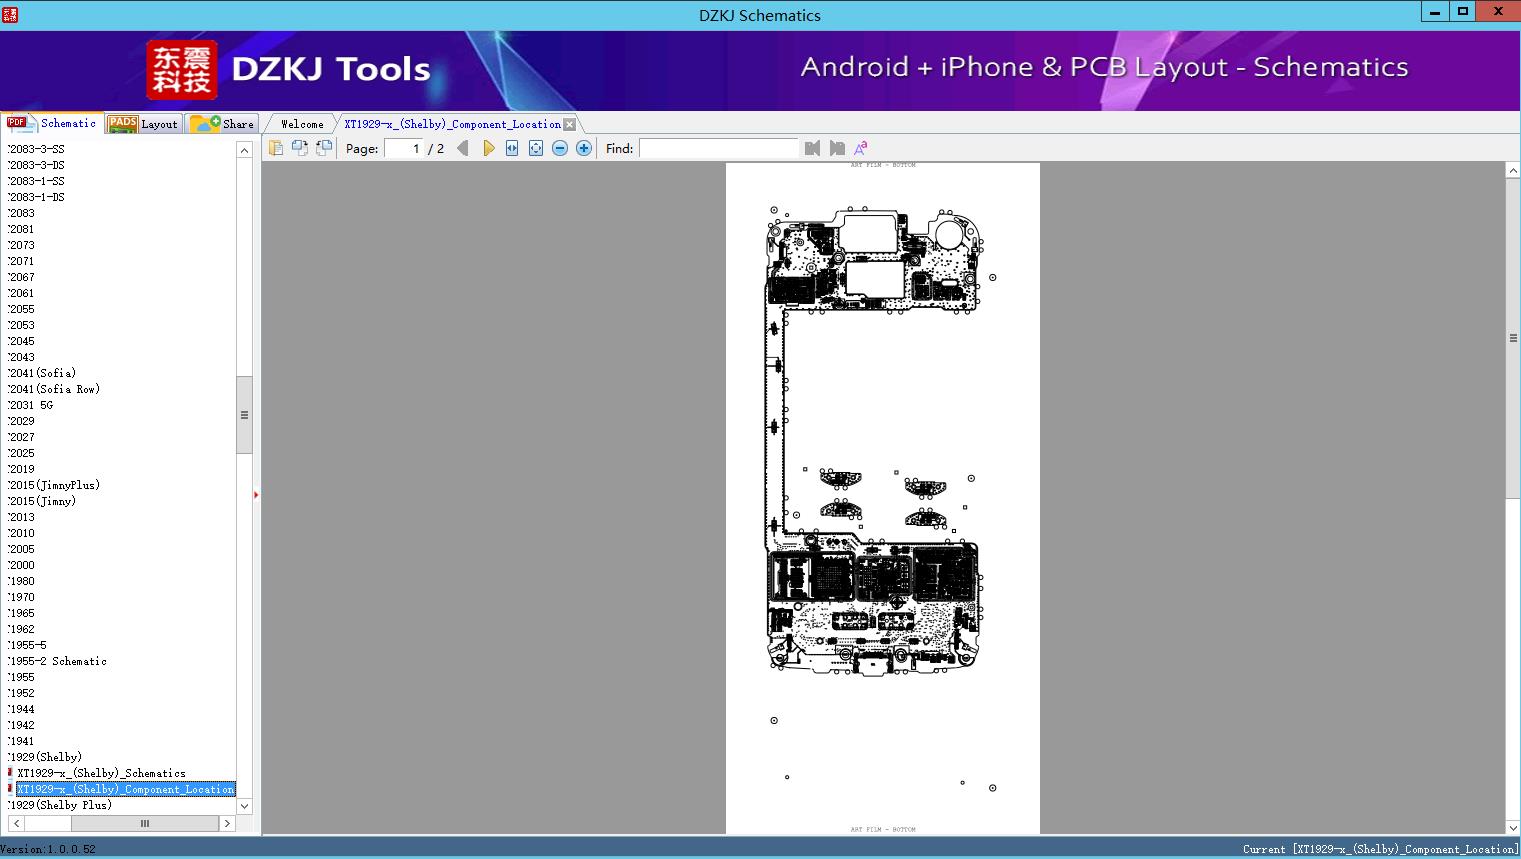Screen dimensions: 1521x859
Task: Click the page number input field
Action: [404, 148]
